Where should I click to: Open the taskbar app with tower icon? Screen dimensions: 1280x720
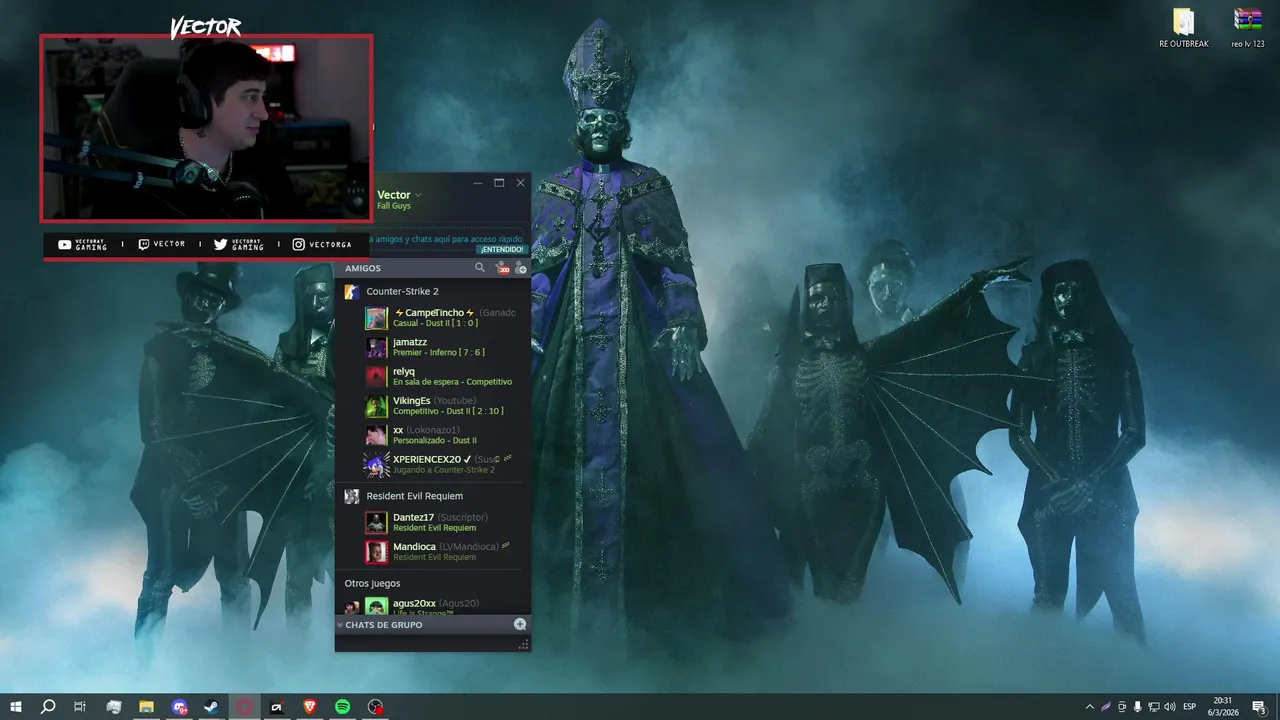114,707
